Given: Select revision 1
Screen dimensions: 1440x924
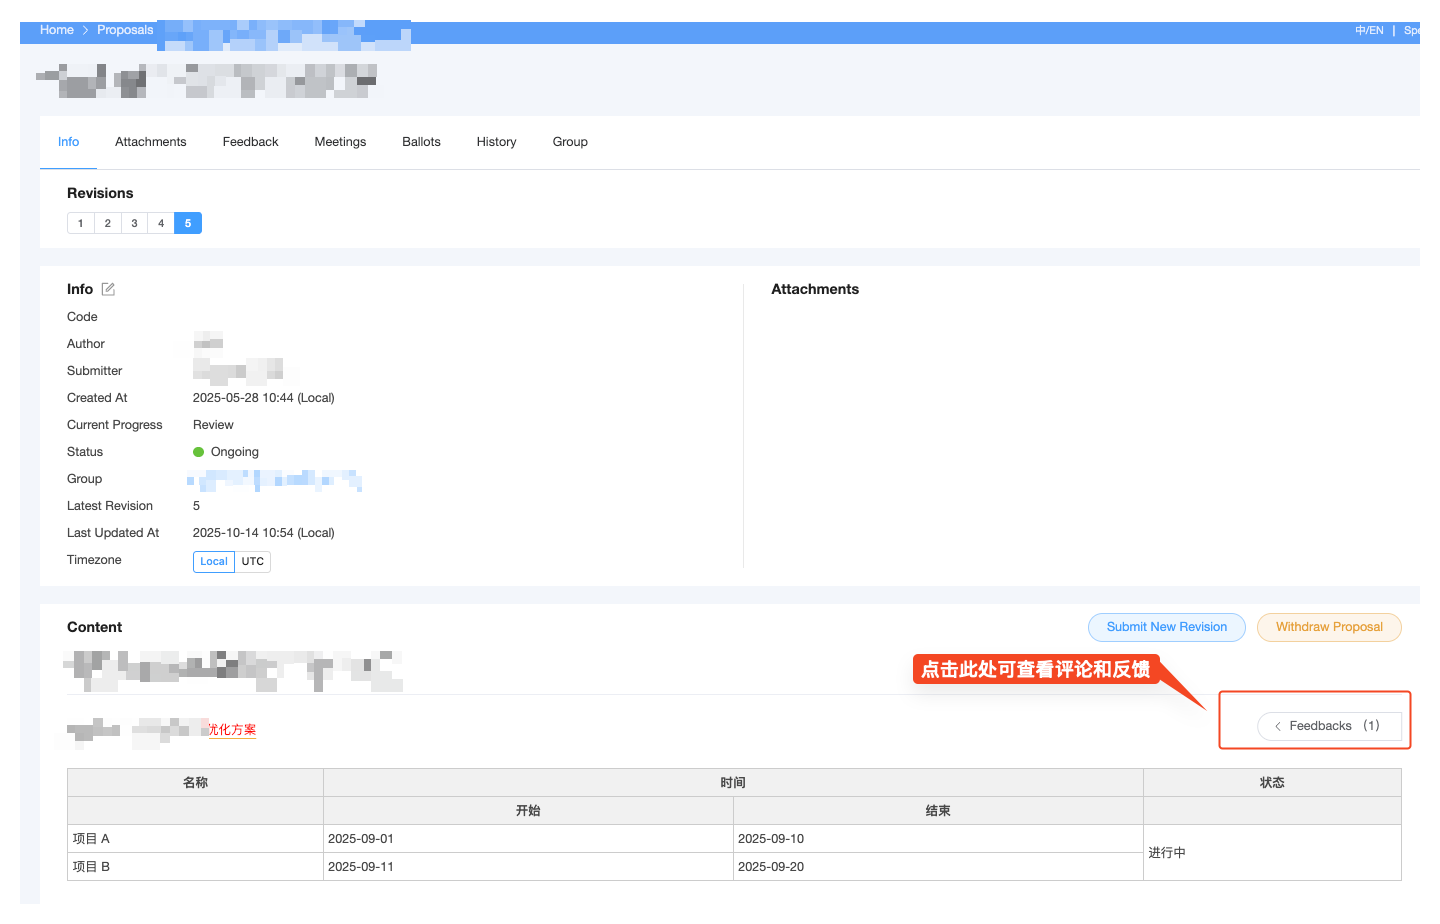Looking at the screenshot, I should (81, 223).
